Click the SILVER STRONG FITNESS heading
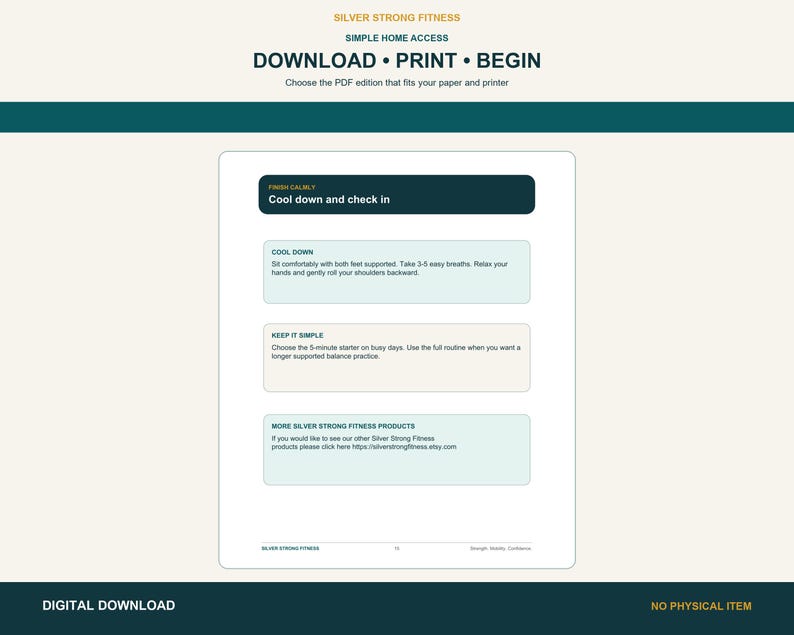The height and width of the screenshot is (635, 794). tap(396, 18)
